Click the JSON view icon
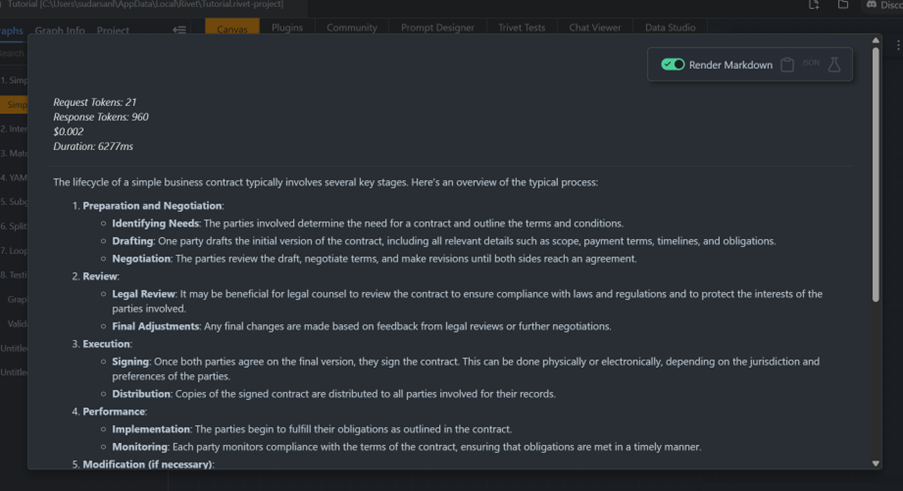 (811, 63)
